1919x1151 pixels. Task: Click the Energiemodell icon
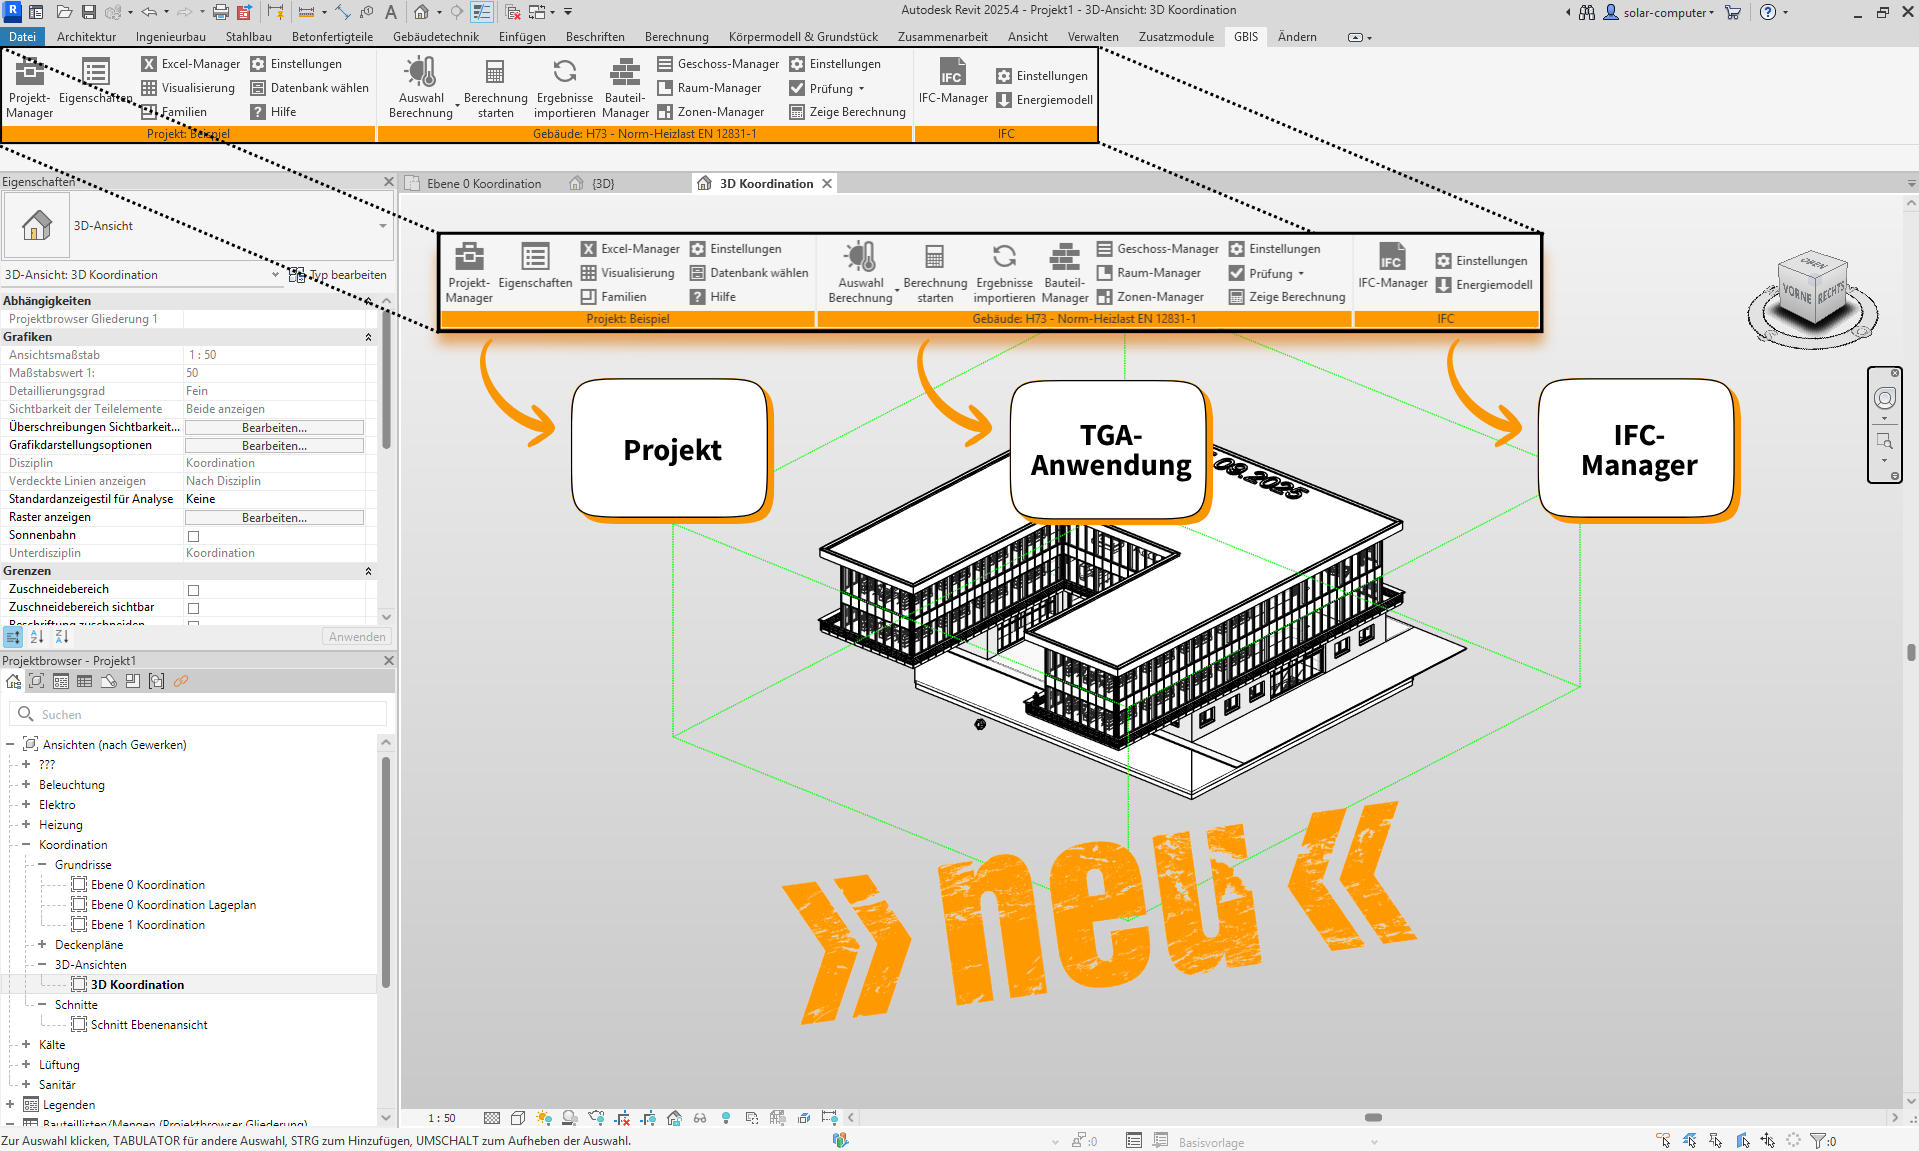(1004, 100)
